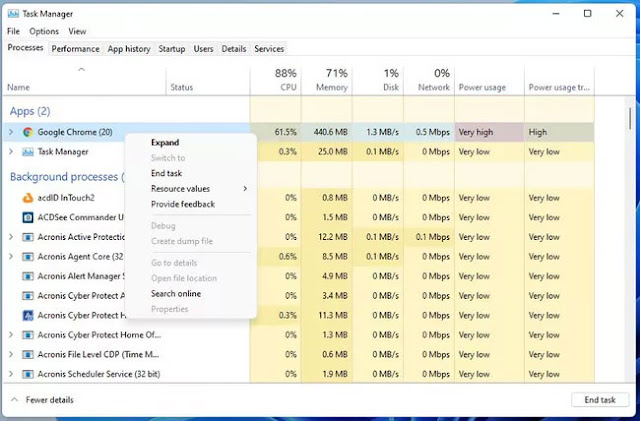Click the Background processes group heading

tap(67, 177)
